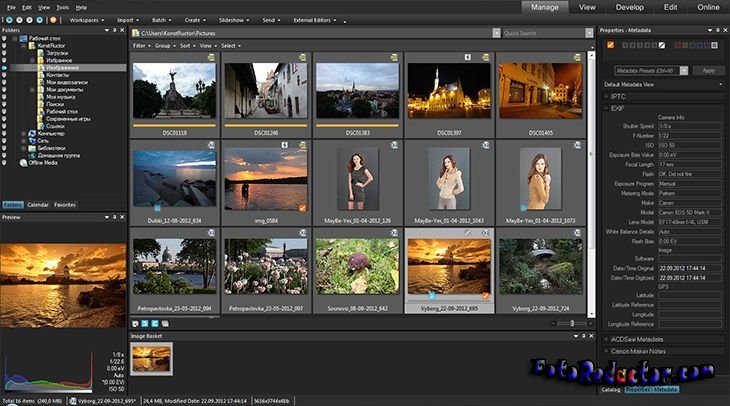Click the embedded-data icon on DSC01118 thumbnail
The image size is (730, 406).
pyautogui.click(x=210, y=59)
